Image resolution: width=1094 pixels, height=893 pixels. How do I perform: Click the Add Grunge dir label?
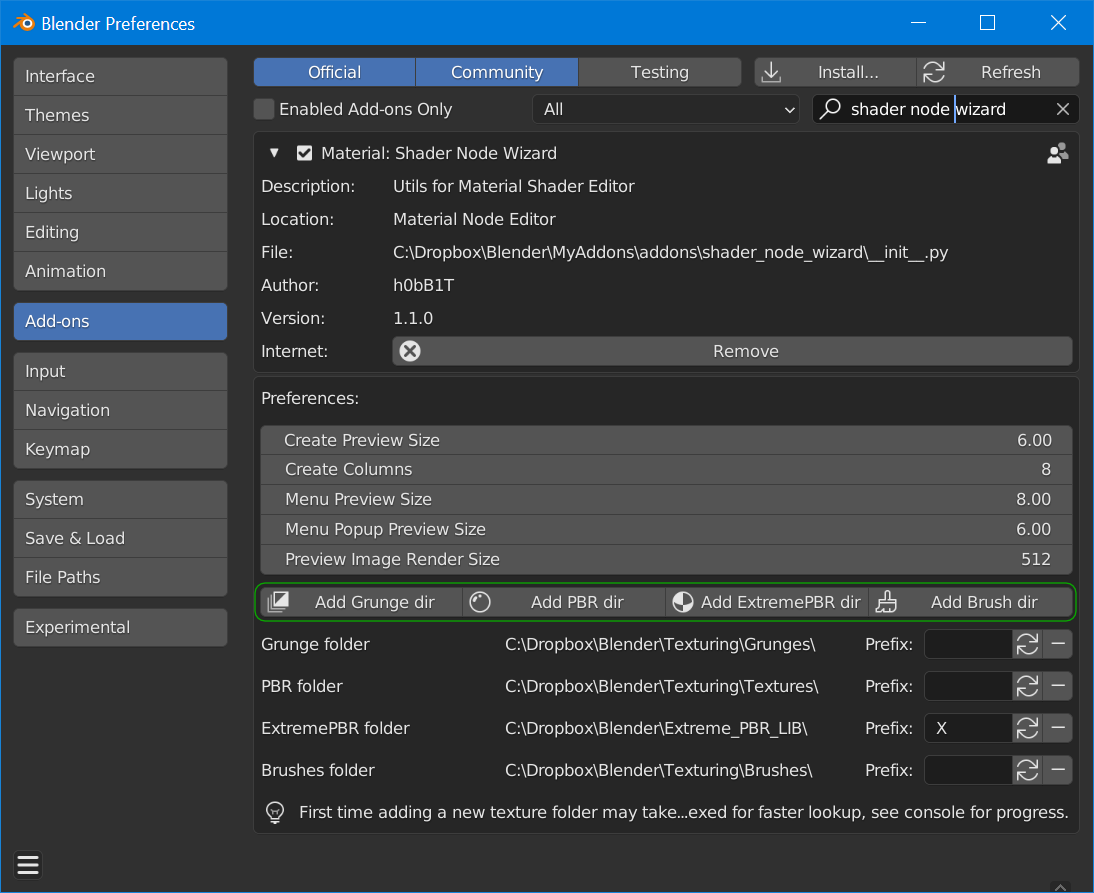tap(375, 602)
